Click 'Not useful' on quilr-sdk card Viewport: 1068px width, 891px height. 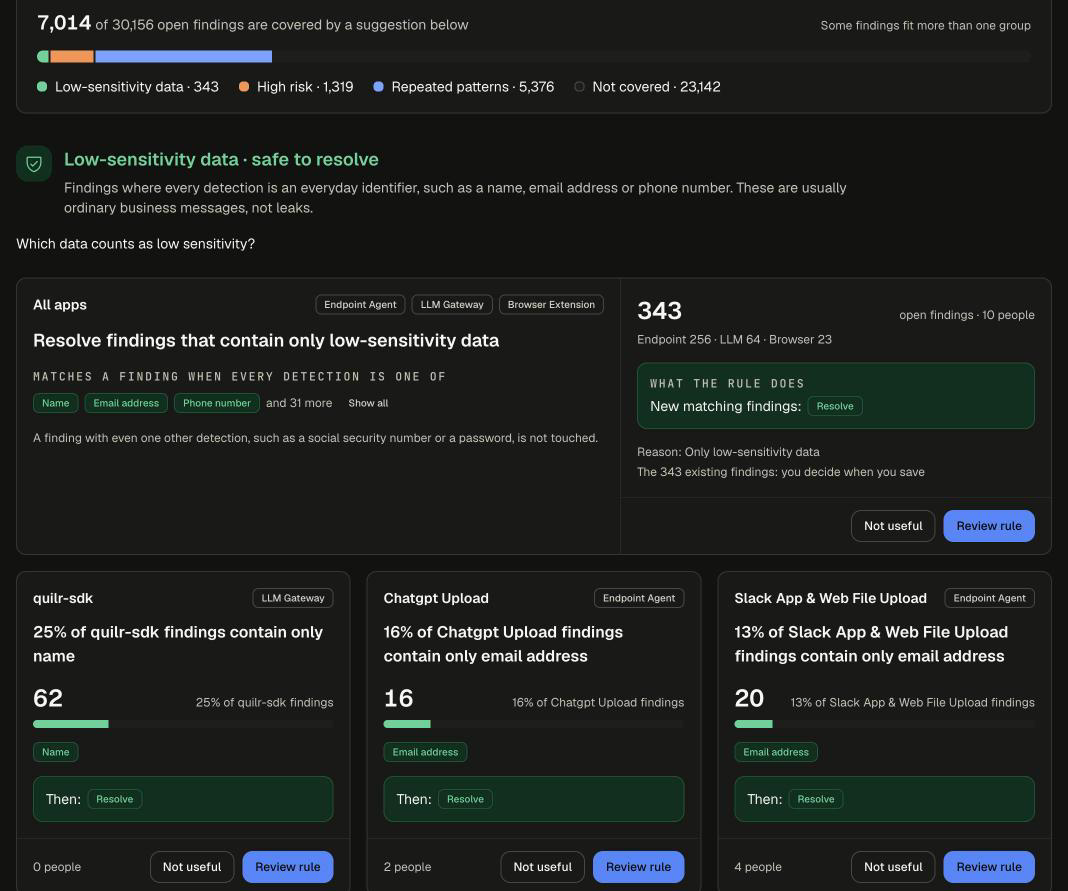(x=192, y=866)
